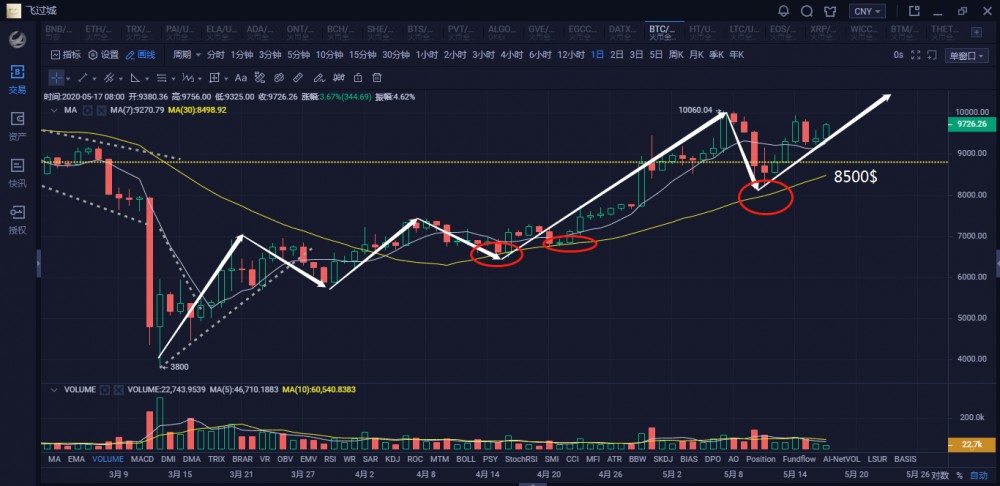Switch to the ETH/ pair tab

[102, 32]
